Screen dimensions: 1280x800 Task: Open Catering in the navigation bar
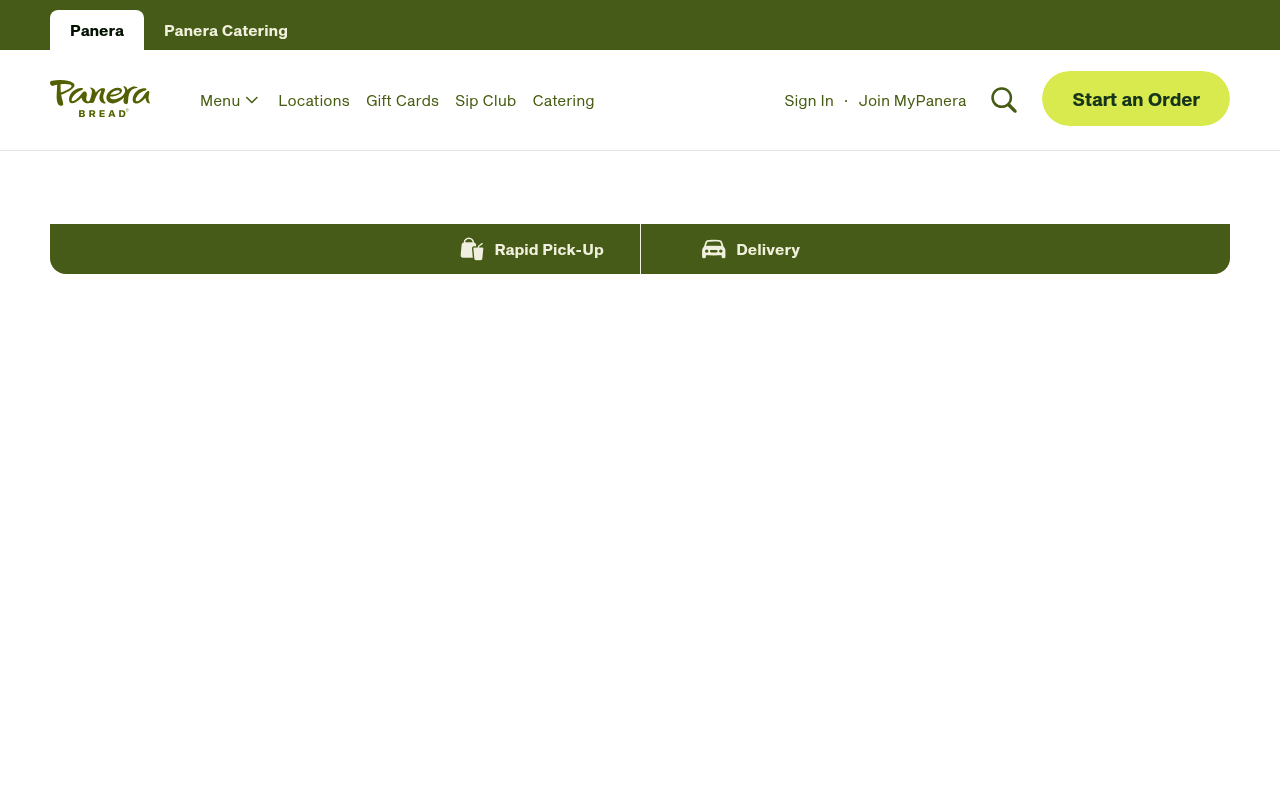coord(563,100)
